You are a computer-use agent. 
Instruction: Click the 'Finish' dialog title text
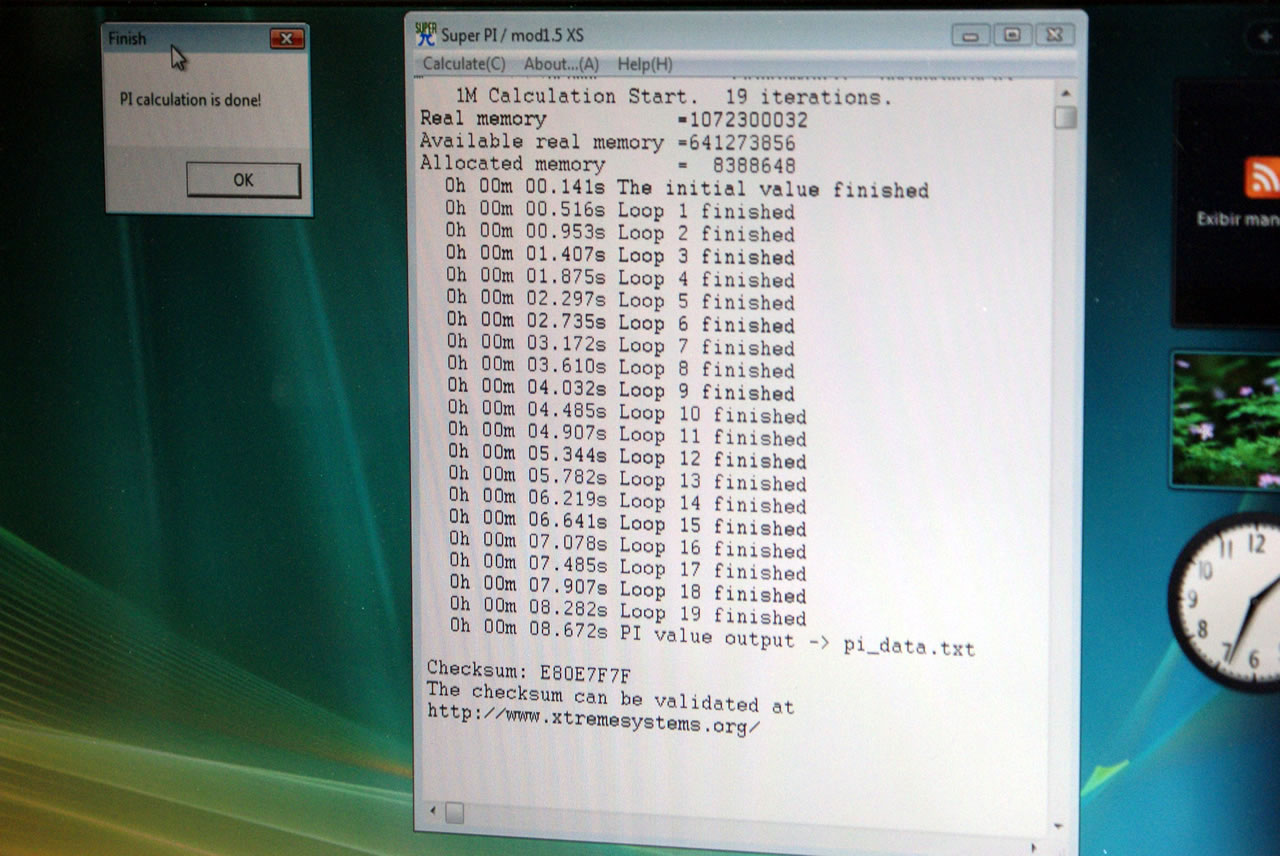click(128, 39)
